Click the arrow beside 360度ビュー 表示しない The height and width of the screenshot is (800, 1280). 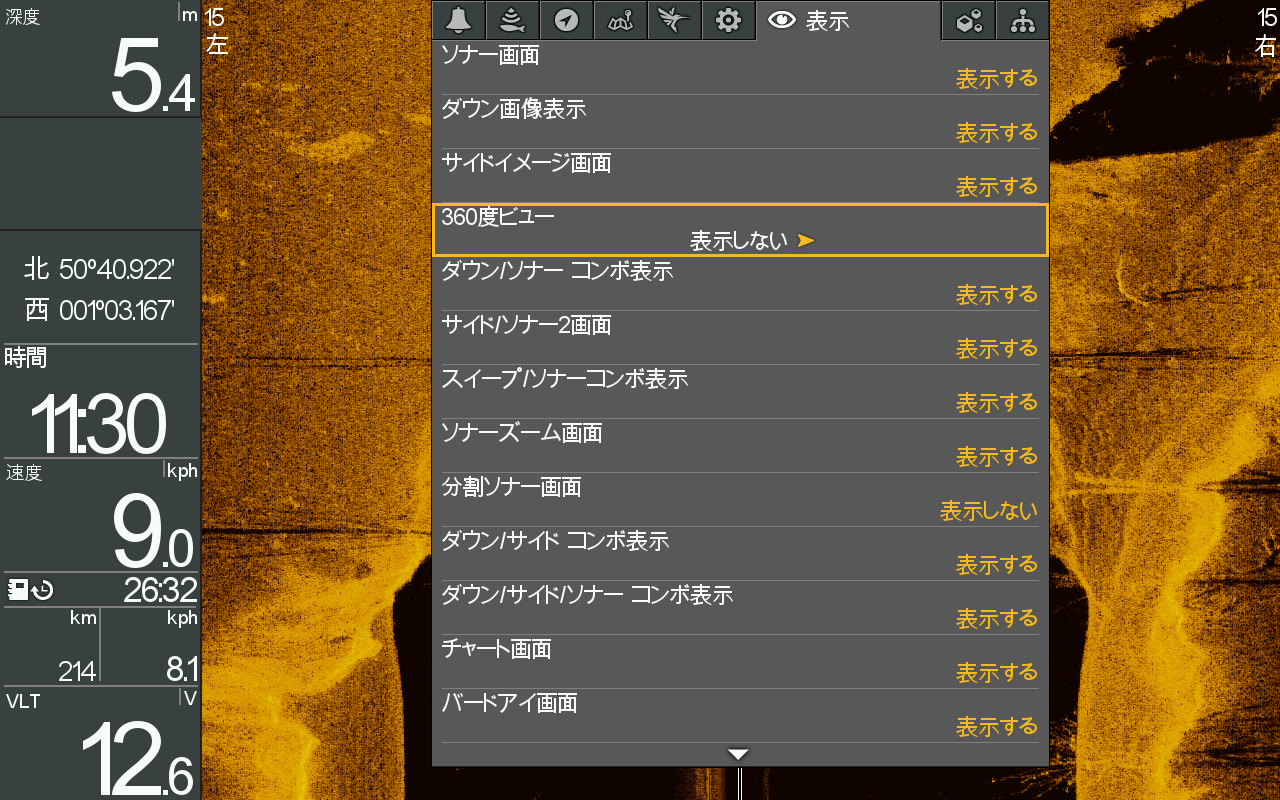click(806, 241)
